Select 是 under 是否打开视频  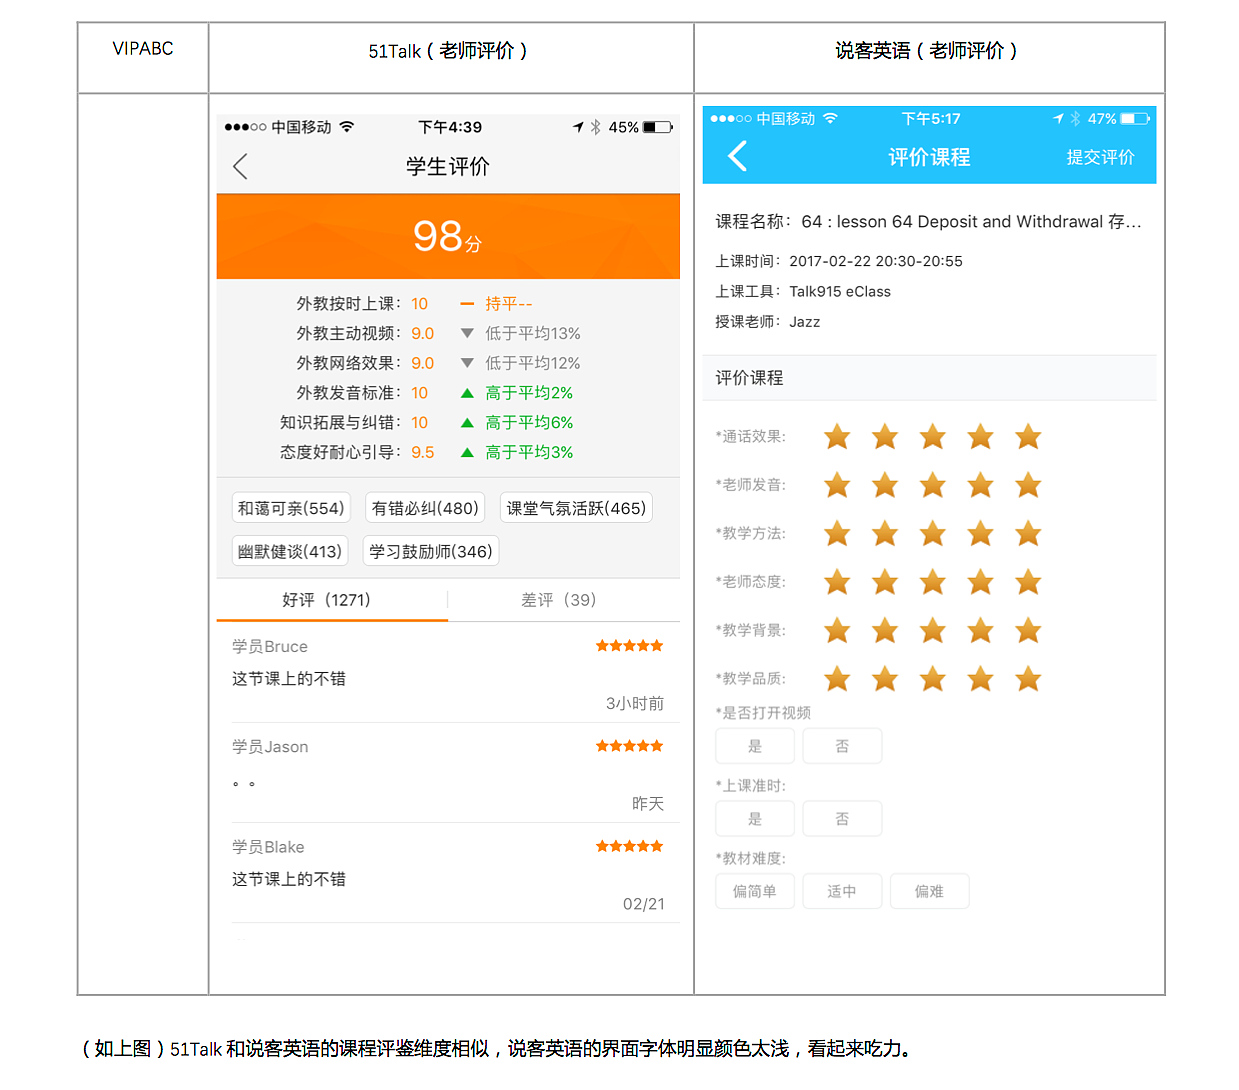tap(755, 745)
